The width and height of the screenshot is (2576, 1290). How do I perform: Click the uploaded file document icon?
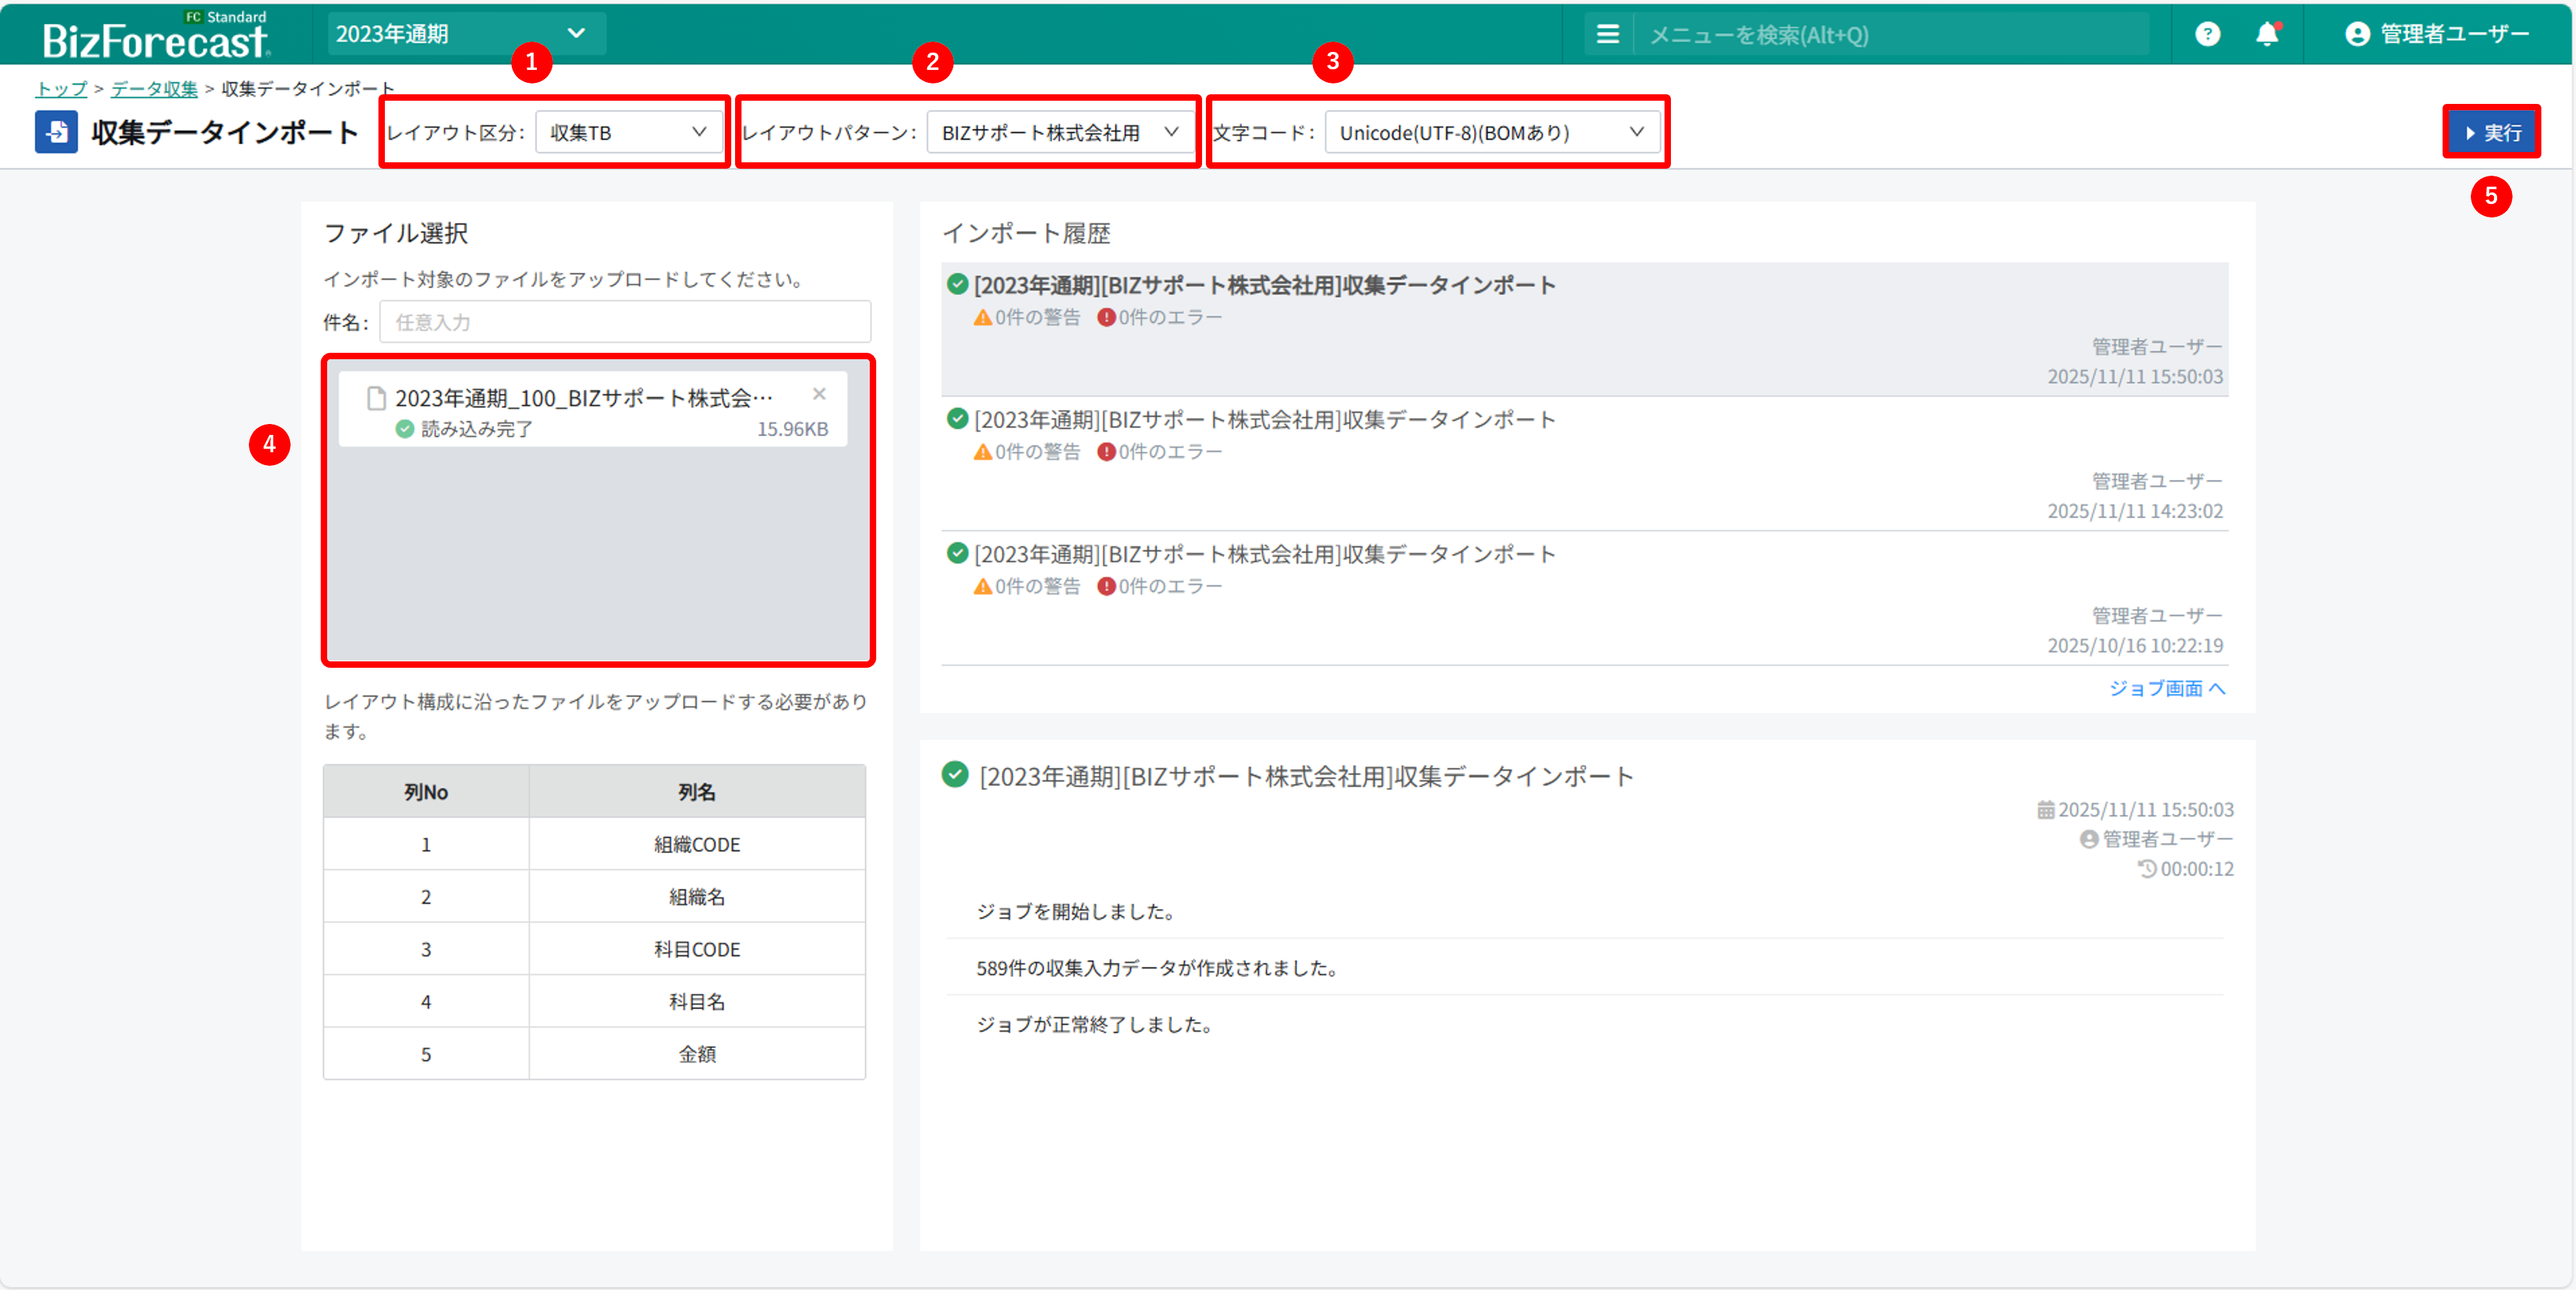[377, 398]
